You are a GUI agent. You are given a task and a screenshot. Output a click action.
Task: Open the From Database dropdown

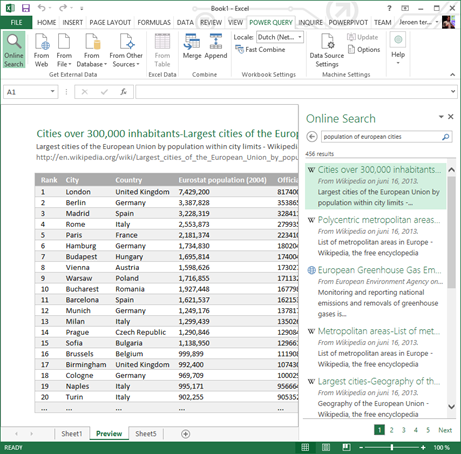92,50
